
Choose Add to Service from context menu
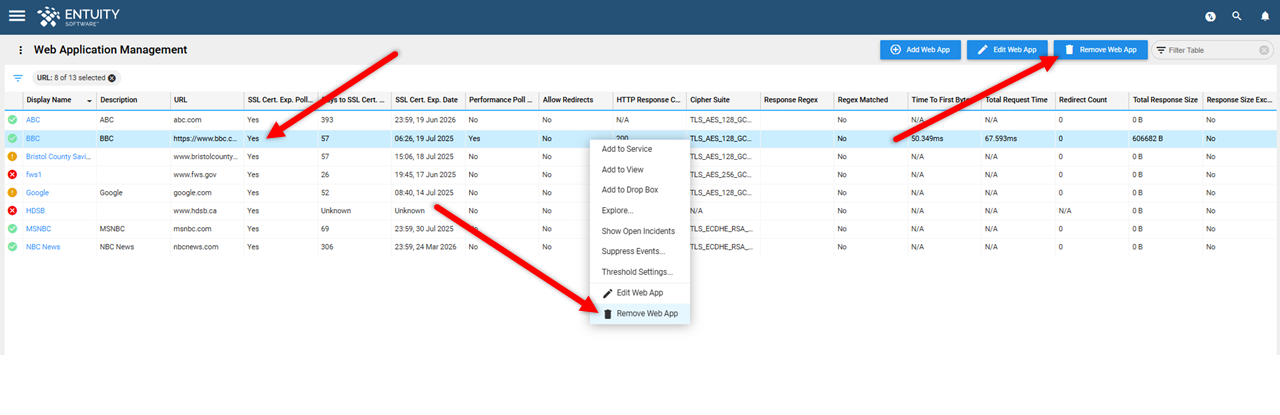(x=640, y=149)
